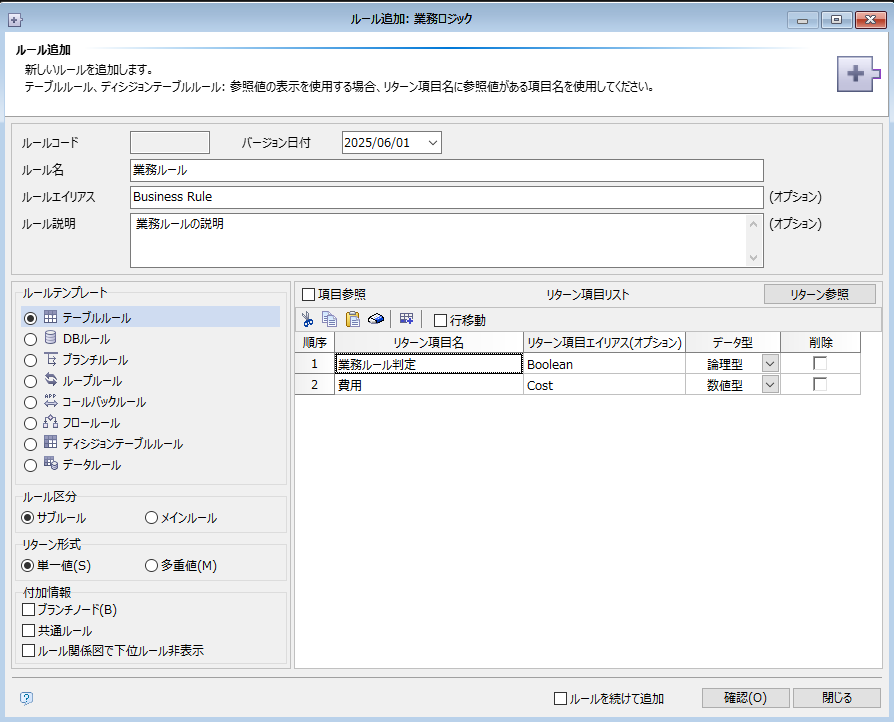Enable ルール関係図で下位ルール非表示 checkbox
The width and height of the screenshot is (894, 722).
29,651
